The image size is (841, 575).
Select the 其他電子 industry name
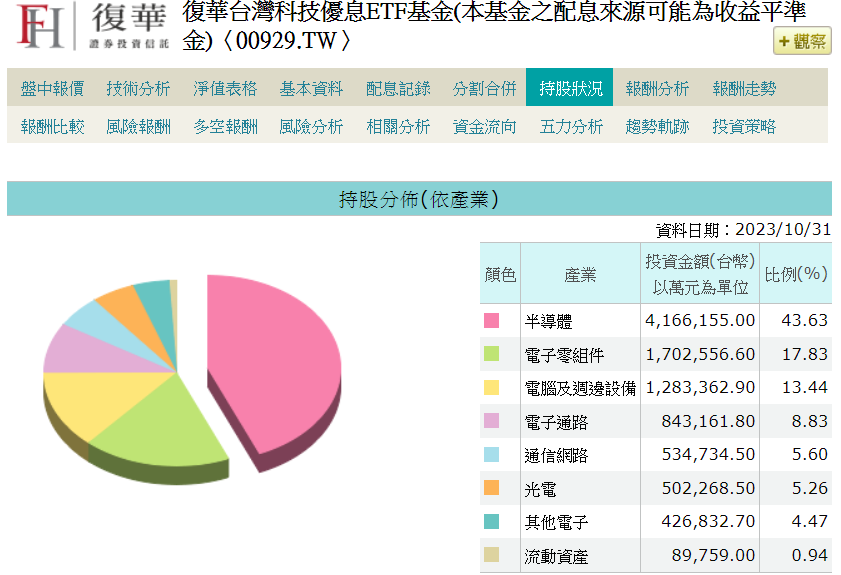[x=556, y=522]
